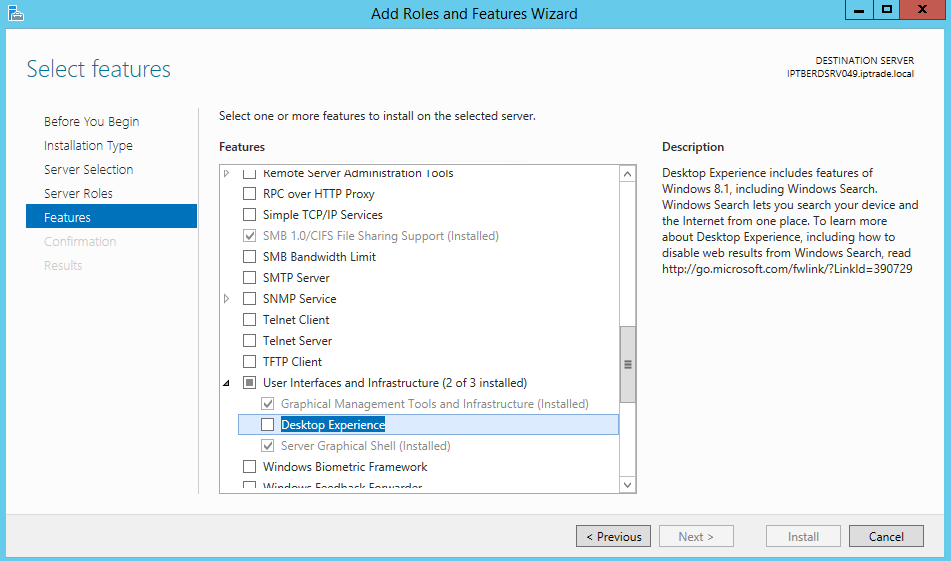Image resolution: width=951 pixels, height=561 pixels.
Task: Expand Remote Server Administration Tools node
Action: (x=226, y=173)
